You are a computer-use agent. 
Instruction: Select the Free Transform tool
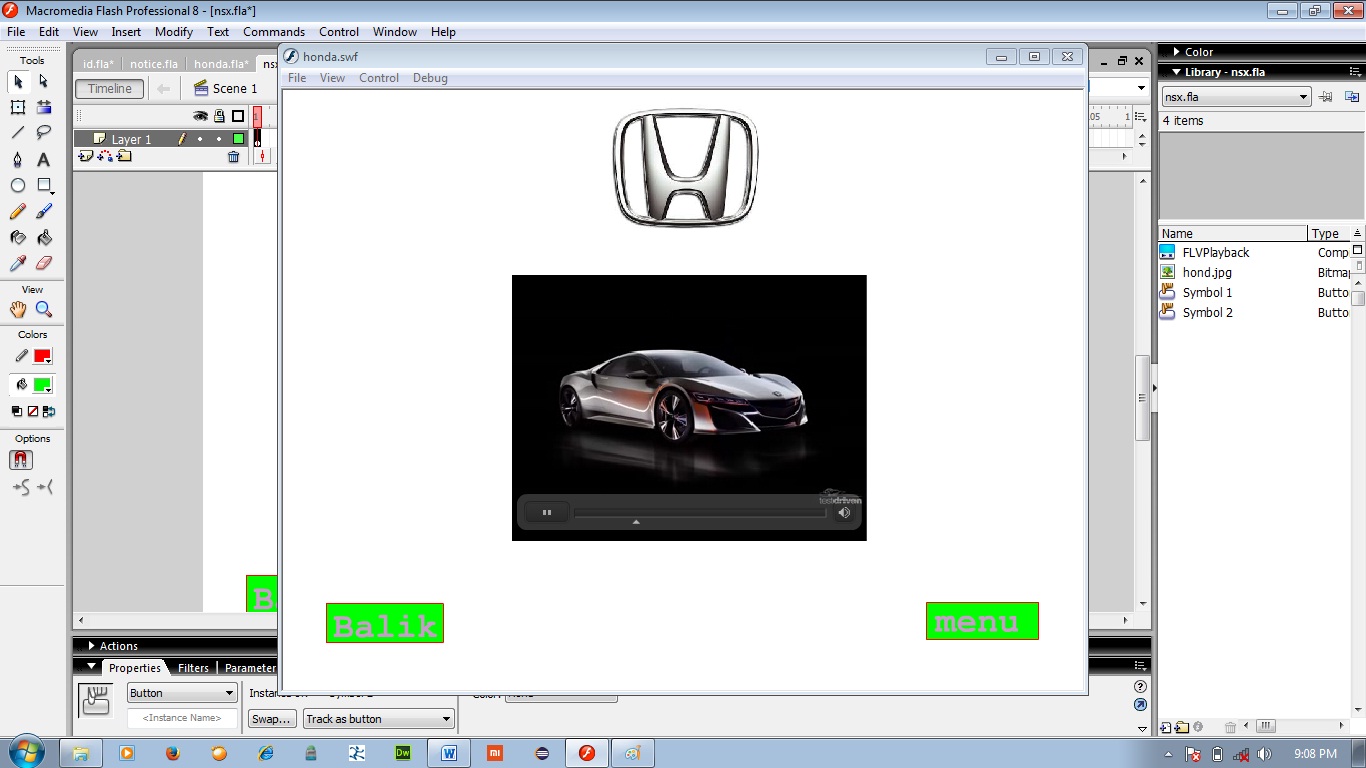point(18,107)
